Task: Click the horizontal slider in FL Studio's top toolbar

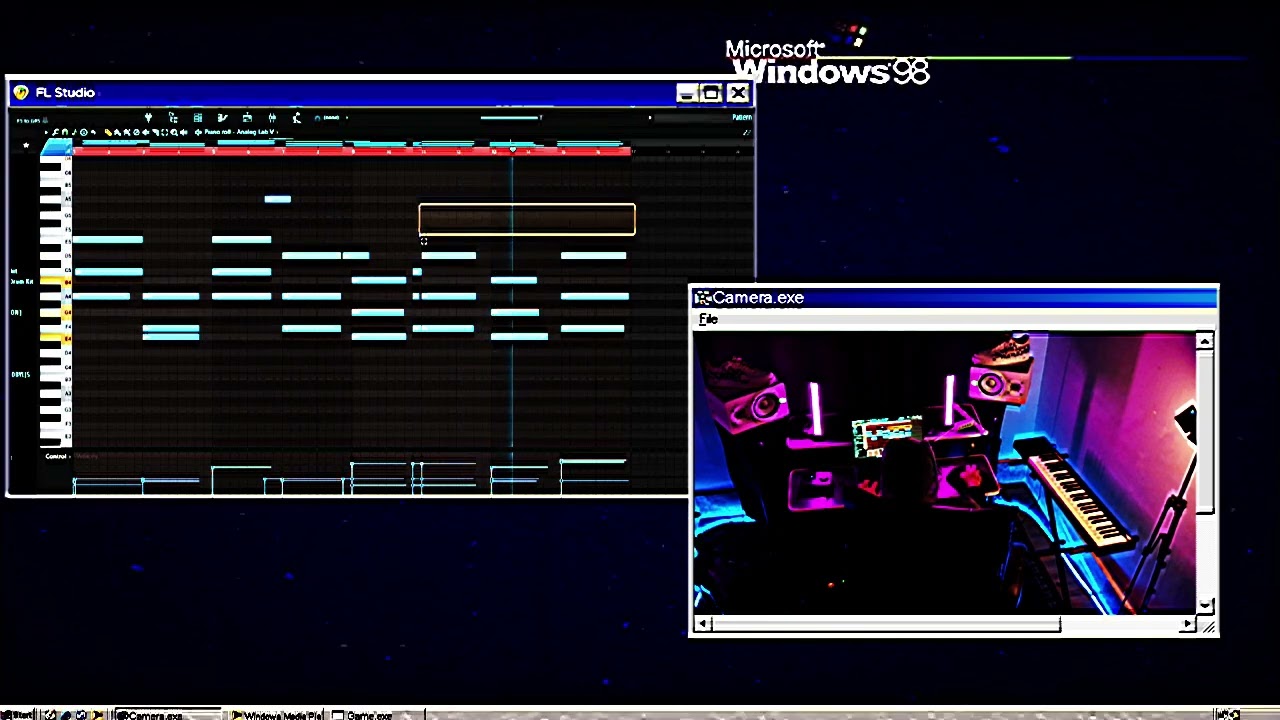Action: click(511, 118)
